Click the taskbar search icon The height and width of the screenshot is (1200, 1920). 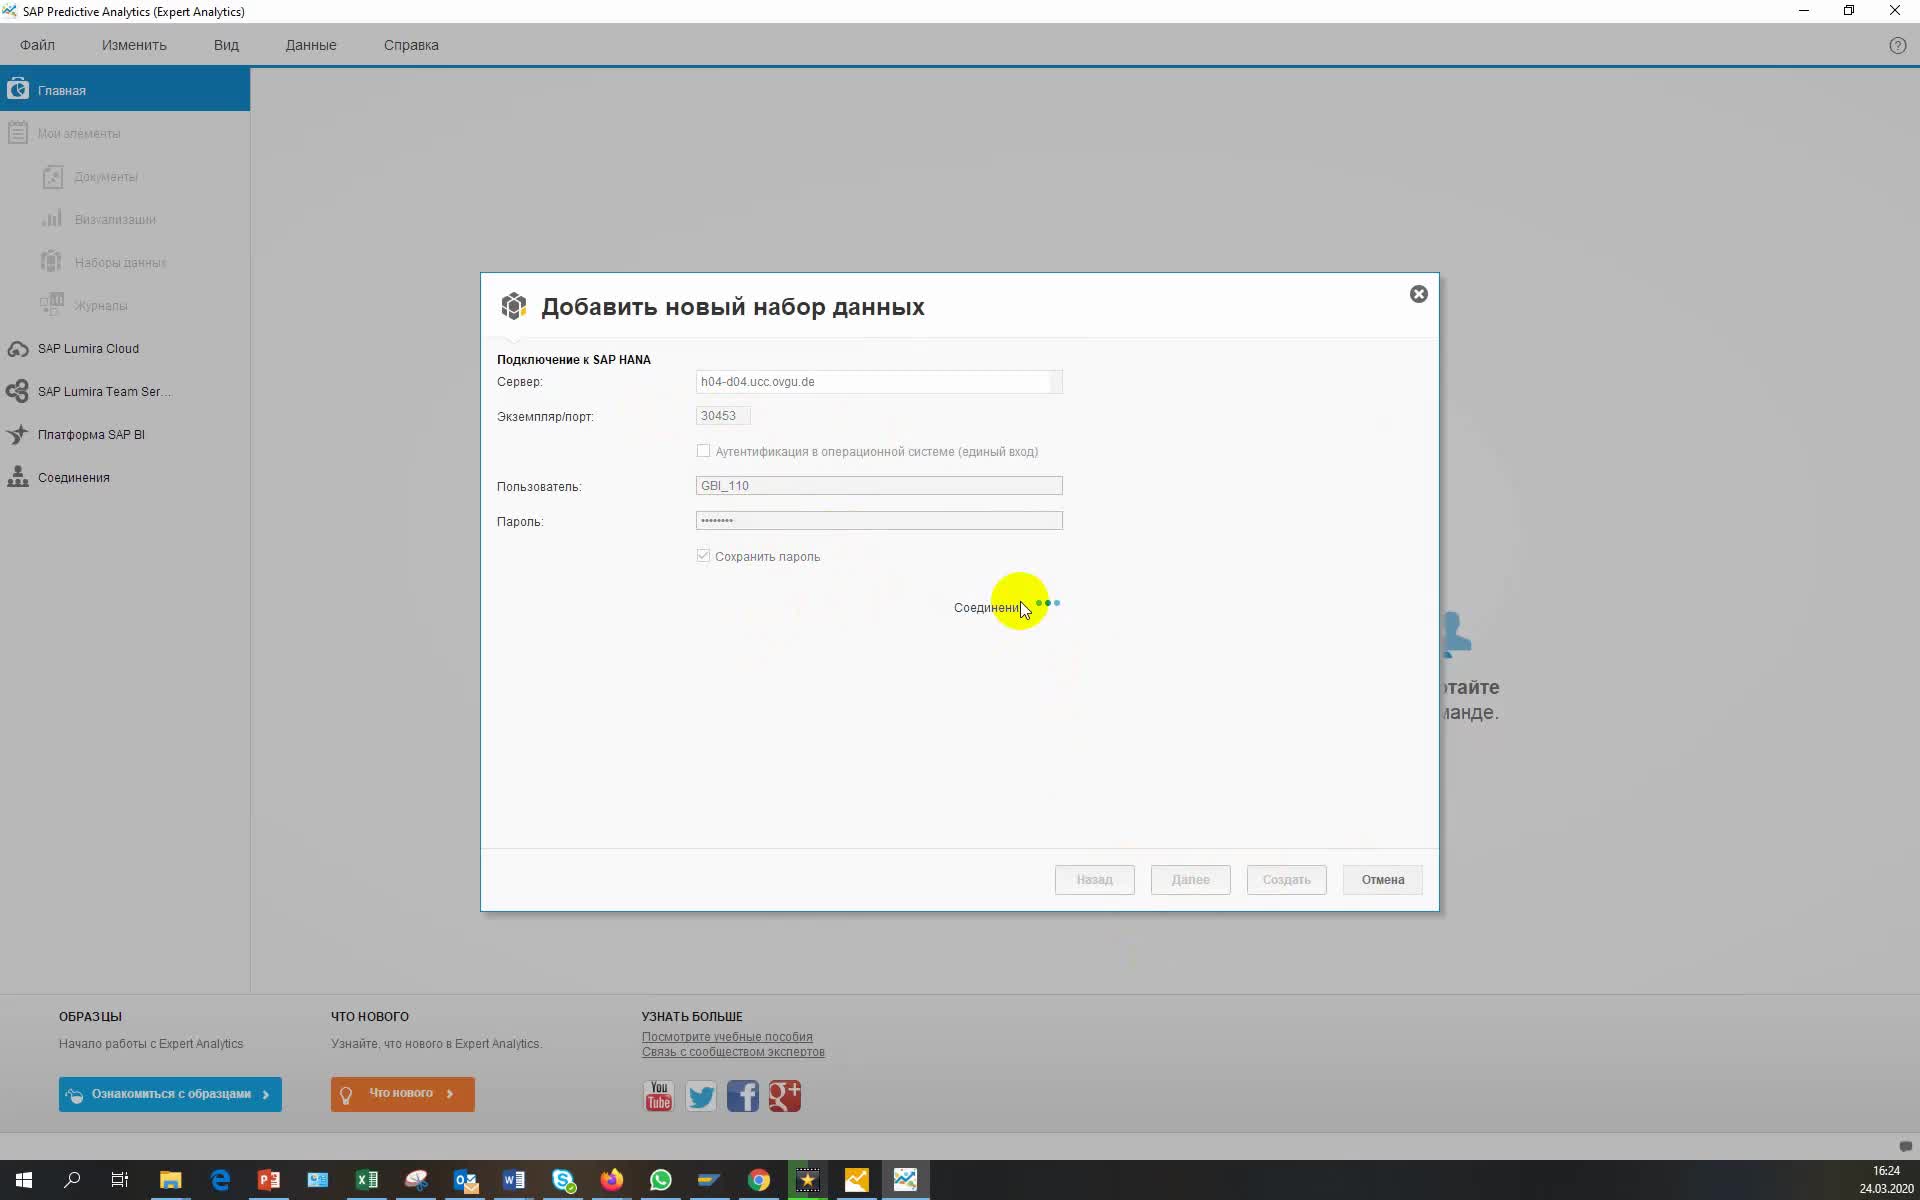coord(72,1180)
